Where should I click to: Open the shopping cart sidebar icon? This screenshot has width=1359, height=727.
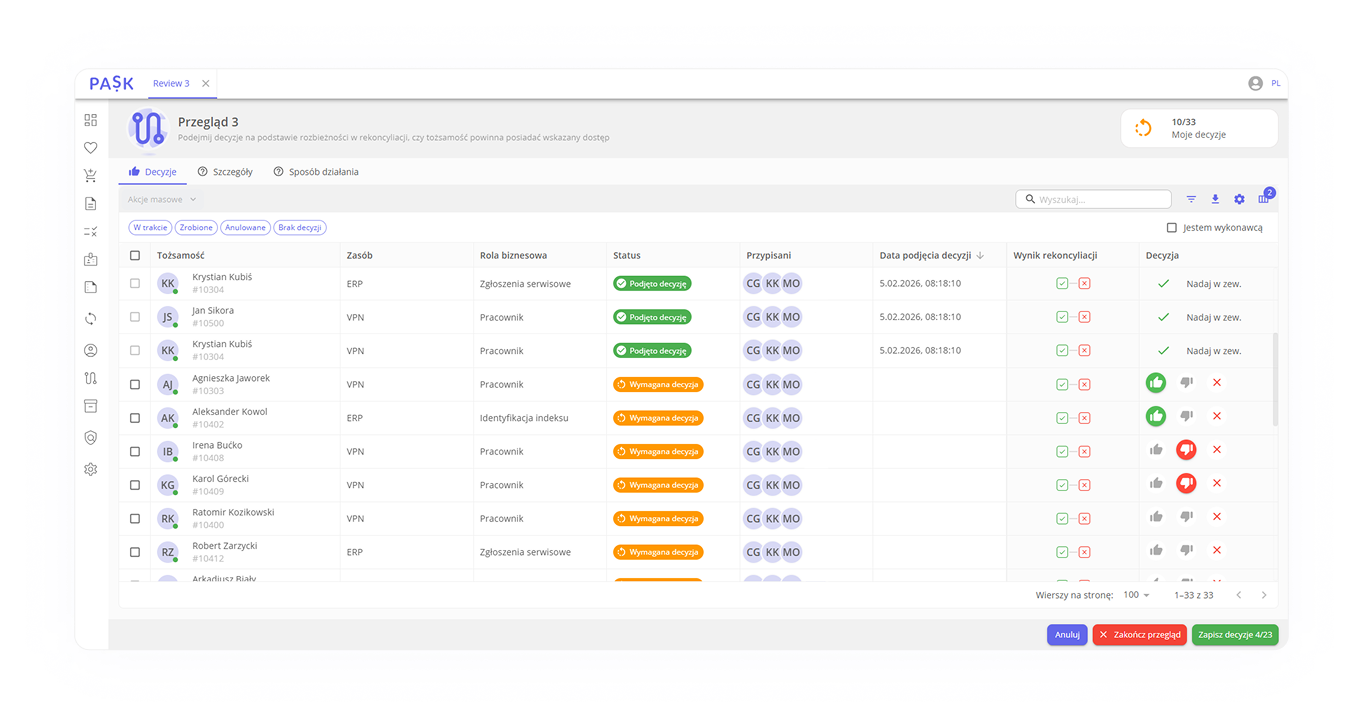click(x=91, y=176)
